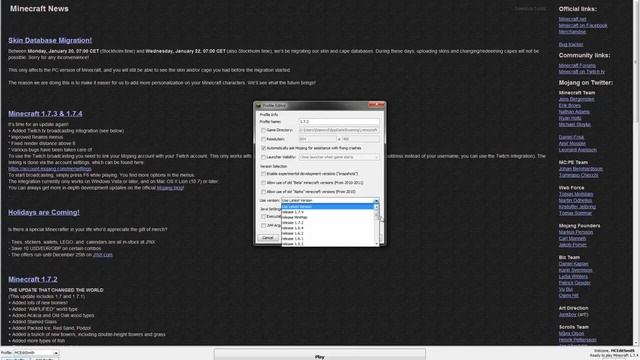This screenshot has height=360, width=640.
Task: Open 'Minecraft 1.7.3 & 1.7.4' news headline
Action: tap(45, 114)
